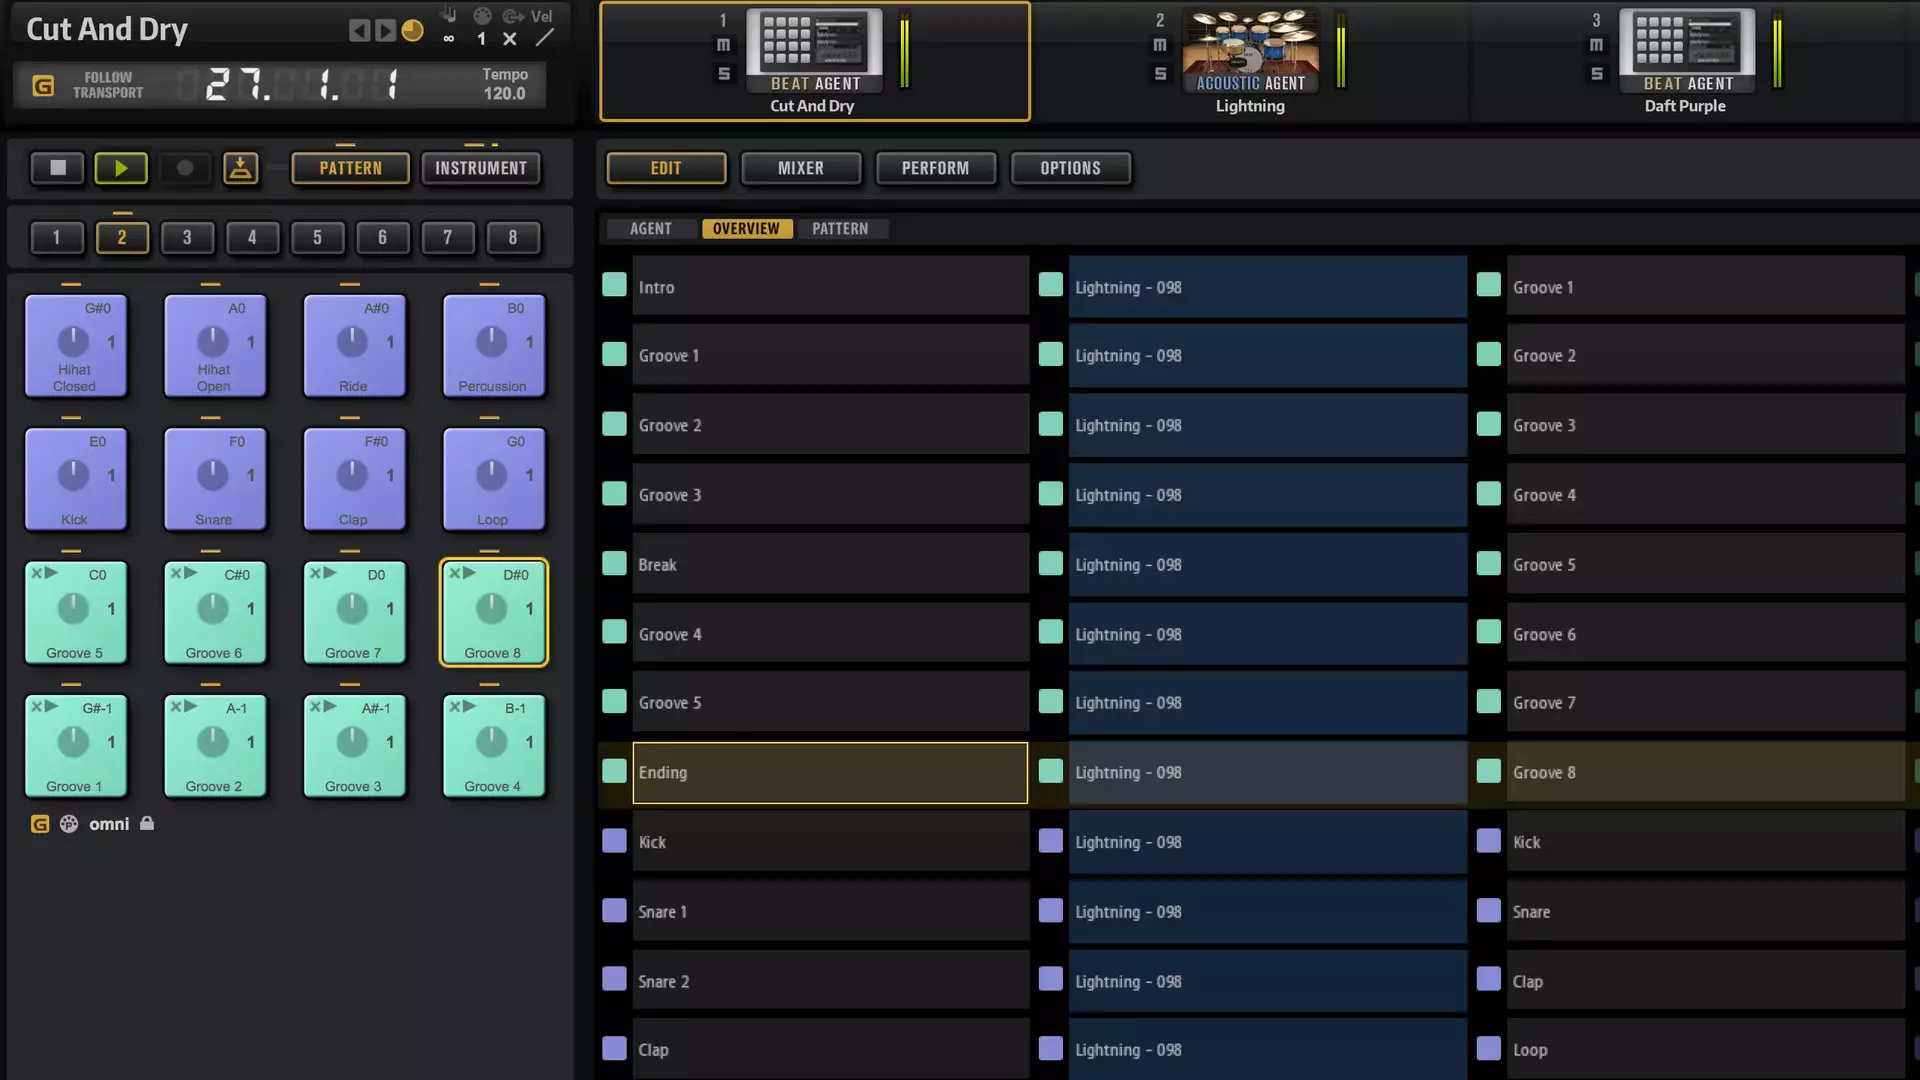Click the orange clock icon beside kit arrows
This screenshot has height=1080, width=1920.
click(412, 31)
